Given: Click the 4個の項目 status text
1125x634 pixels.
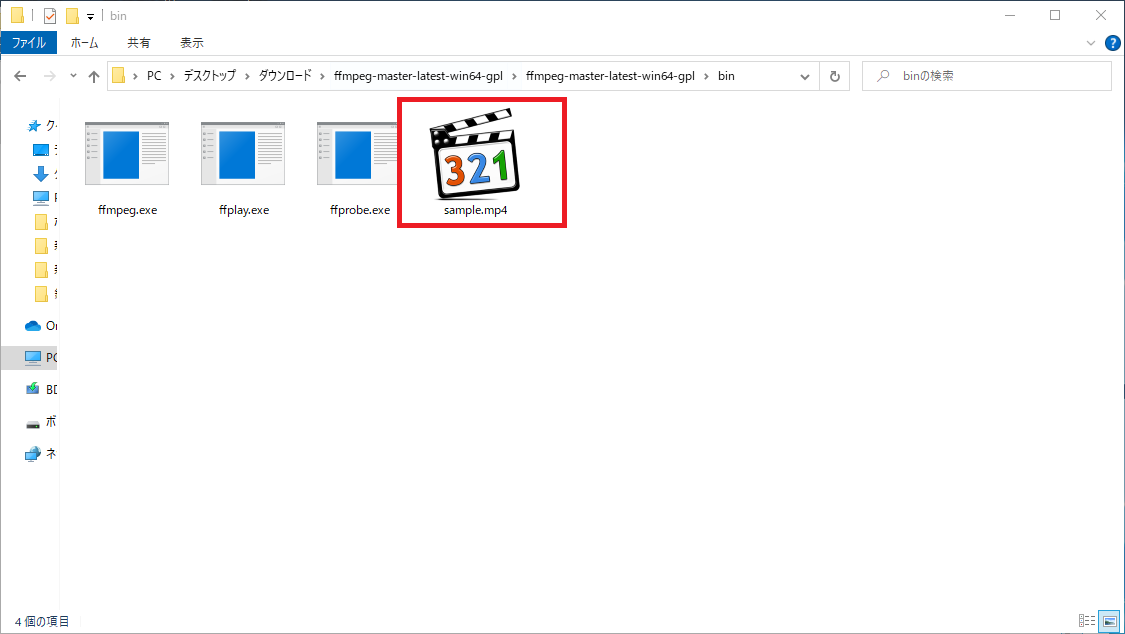Looking at the screenshot, I should [x=42, y=622].
